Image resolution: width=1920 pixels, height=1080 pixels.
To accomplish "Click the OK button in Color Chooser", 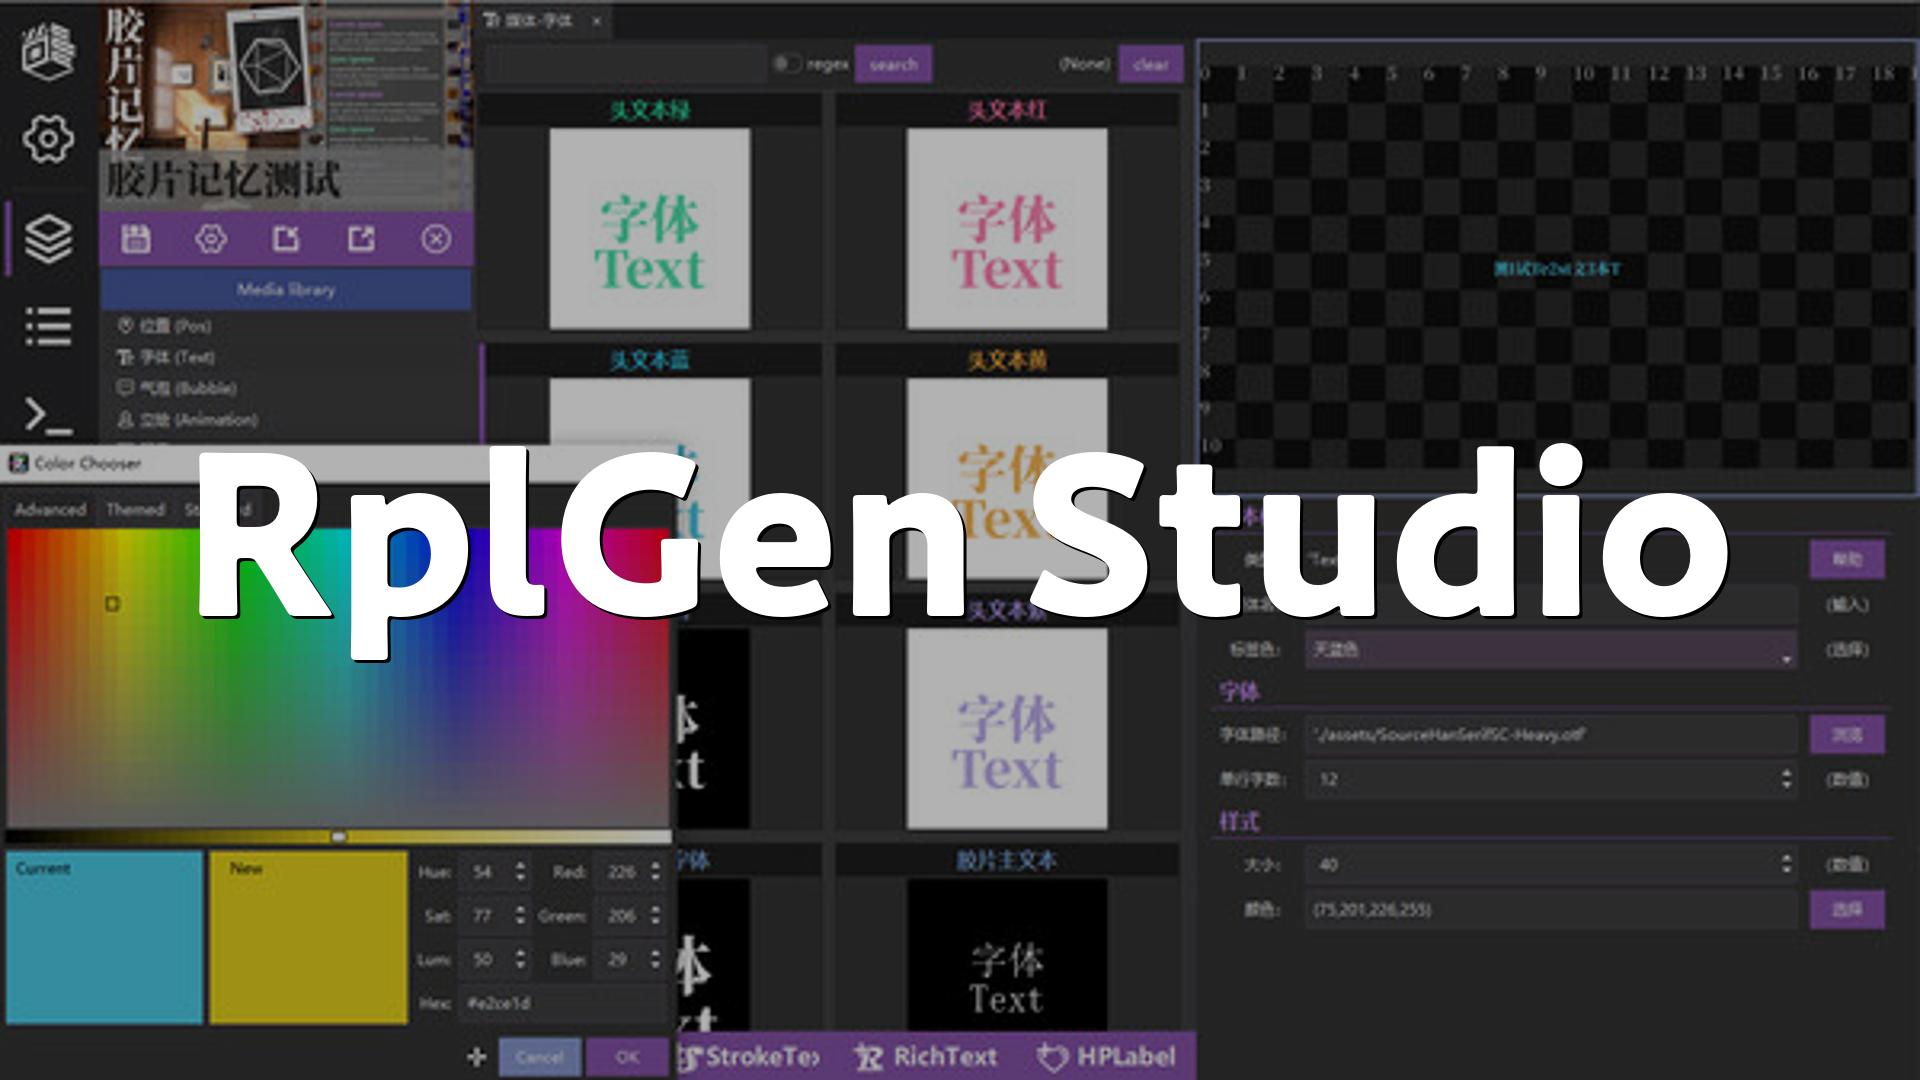I will tap(627, 1057).
